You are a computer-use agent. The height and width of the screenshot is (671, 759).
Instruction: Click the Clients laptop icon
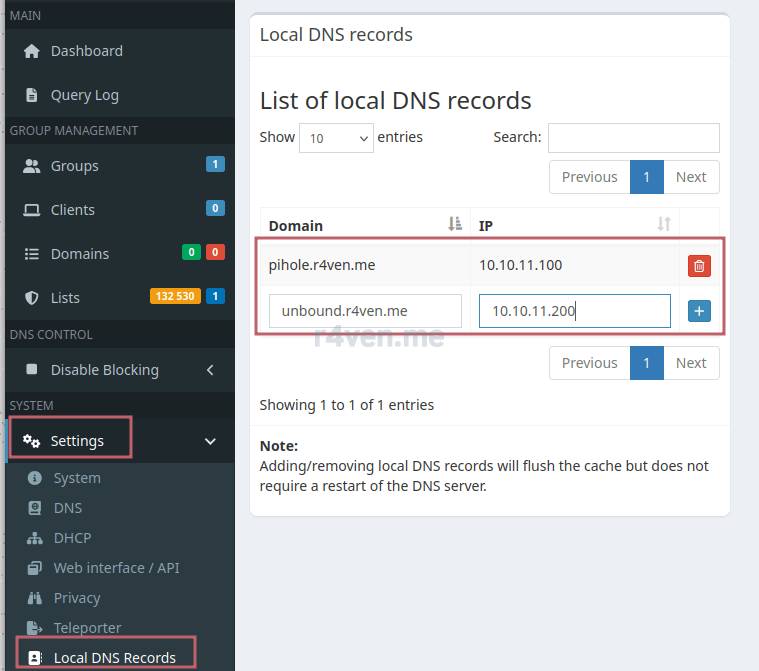tap(32, 210)
